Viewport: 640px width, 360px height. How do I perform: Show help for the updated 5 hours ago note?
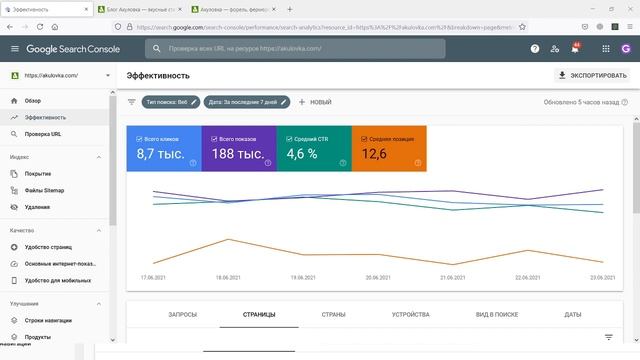coord(624,102)
